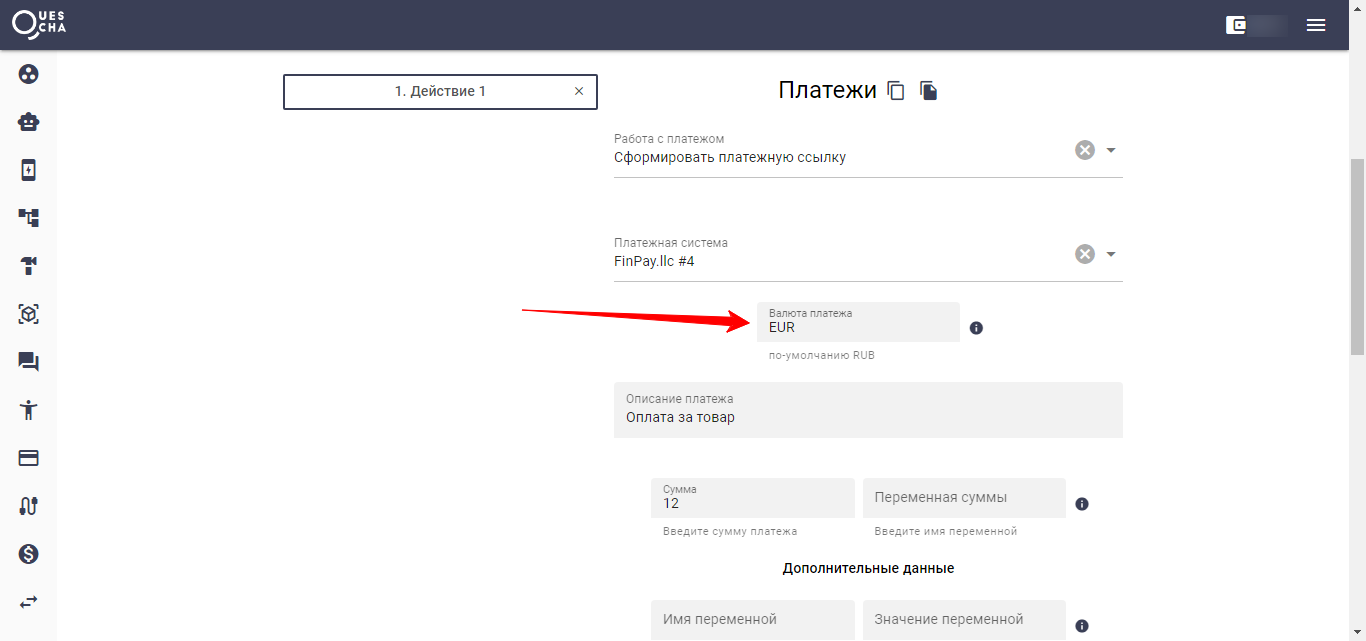
Task: Click the paste icon beside the Платежи title
Action: (928, 90)
